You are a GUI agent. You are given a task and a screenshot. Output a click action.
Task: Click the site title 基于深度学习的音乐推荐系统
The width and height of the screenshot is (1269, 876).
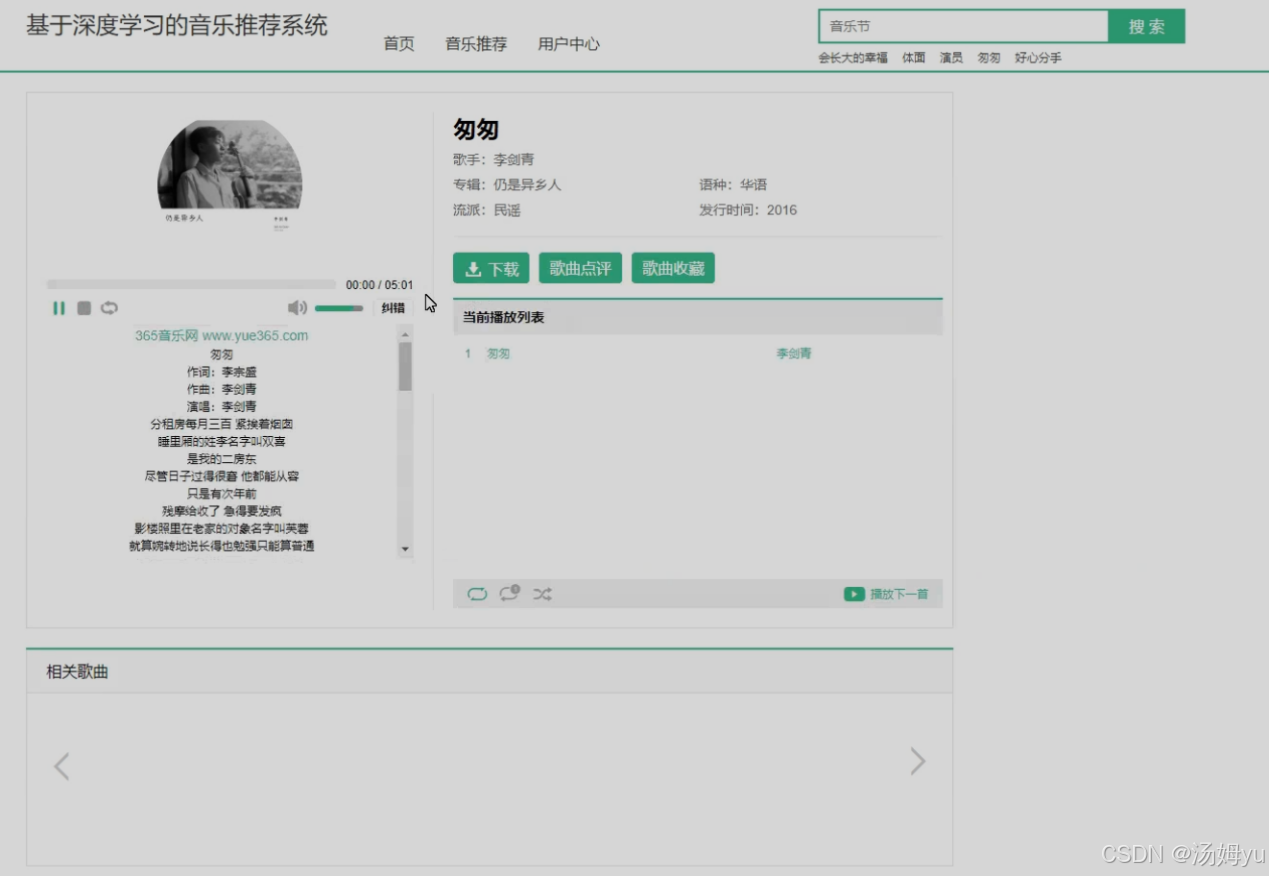(x=177, y=26)
